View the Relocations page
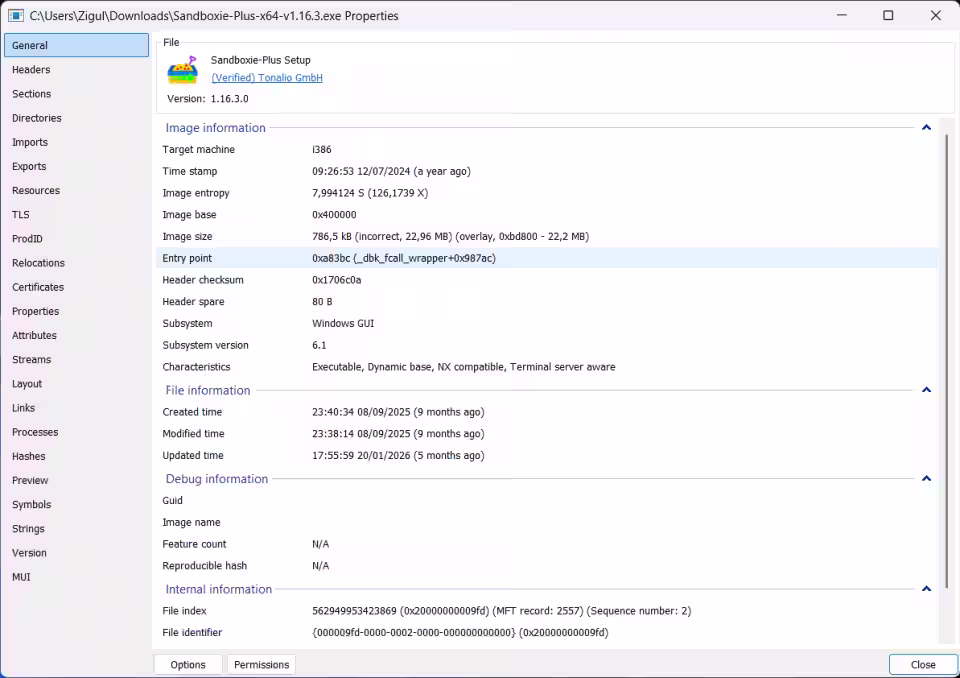This screenshot has height=678, width=960. point(77,263)
